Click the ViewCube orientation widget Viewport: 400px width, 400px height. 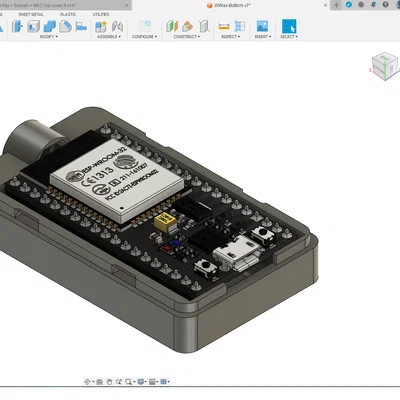pyautogui.click(x=384, y=66)
